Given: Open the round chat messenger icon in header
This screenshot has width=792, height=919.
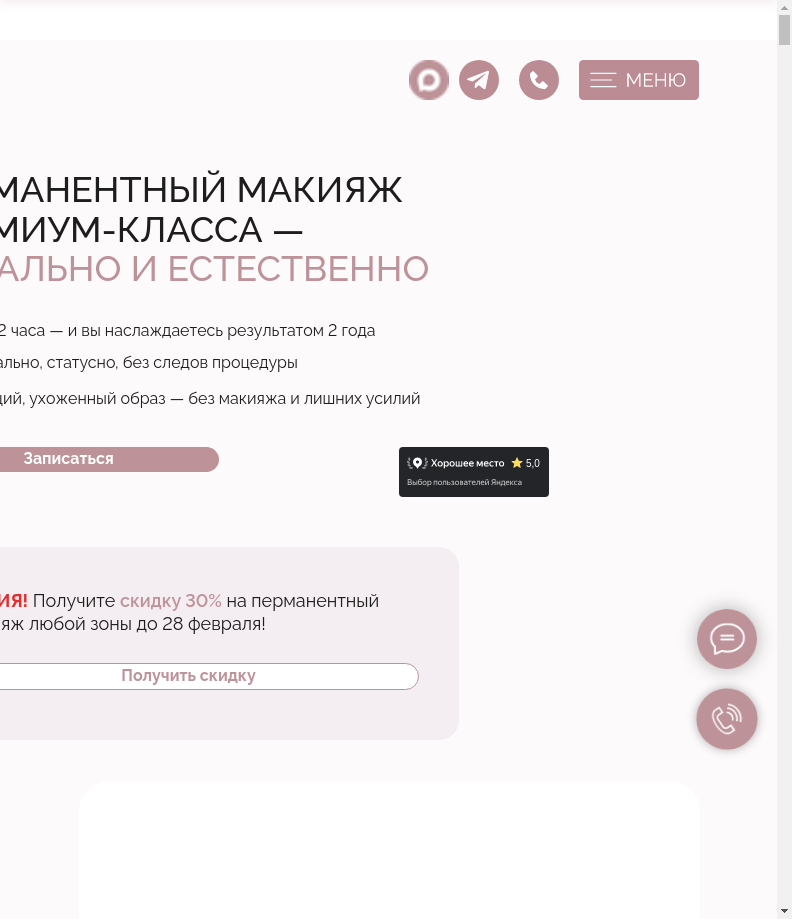Looking at the screenshot, I should point(429,80).
